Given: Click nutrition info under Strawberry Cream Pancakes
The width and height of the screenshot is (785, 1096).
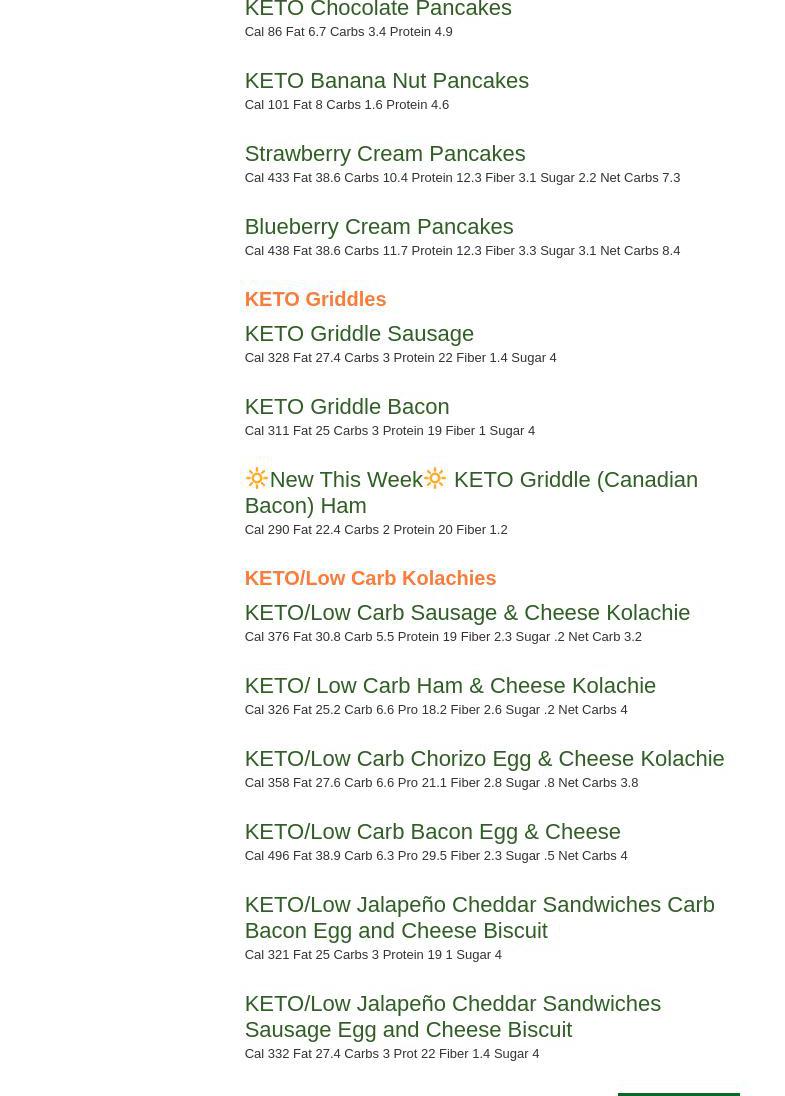Looking at the screenshot, I should point(462,178).
